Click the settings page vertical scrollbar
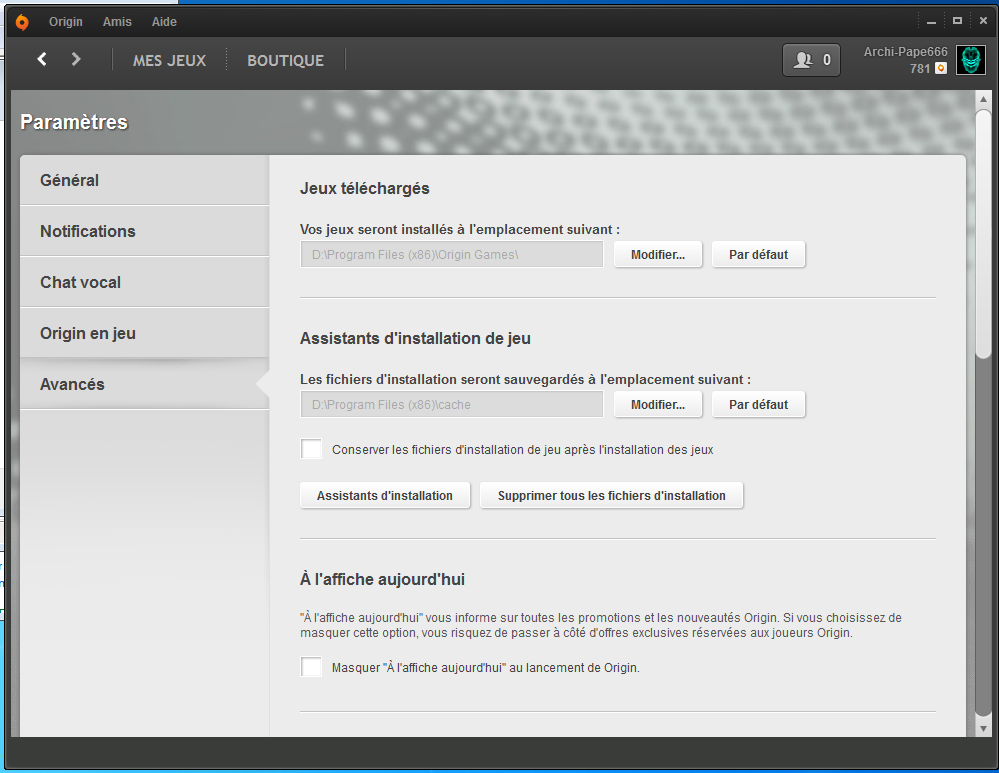This screenshot has height=773, width=999. (983, 230)
